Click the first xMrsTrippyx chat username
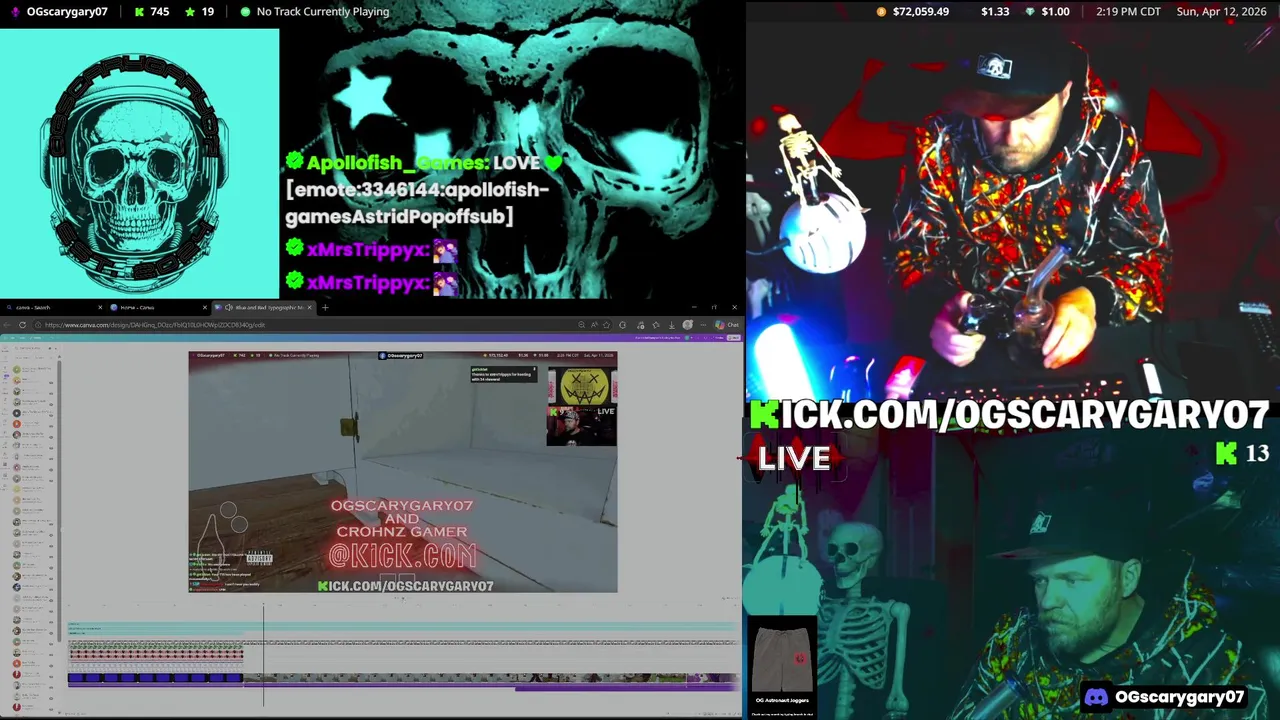 click(x=367, y=250)
